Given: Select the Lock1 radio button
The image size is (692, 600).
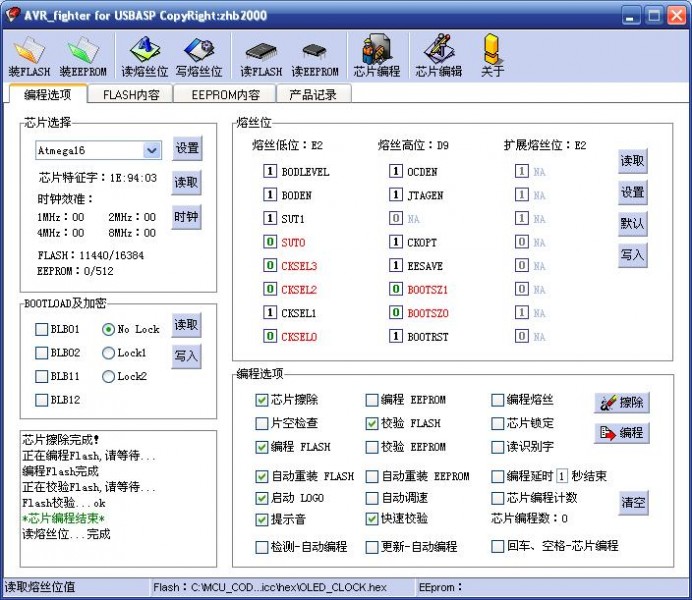Looking at the screenshot, I should point(108,353).
